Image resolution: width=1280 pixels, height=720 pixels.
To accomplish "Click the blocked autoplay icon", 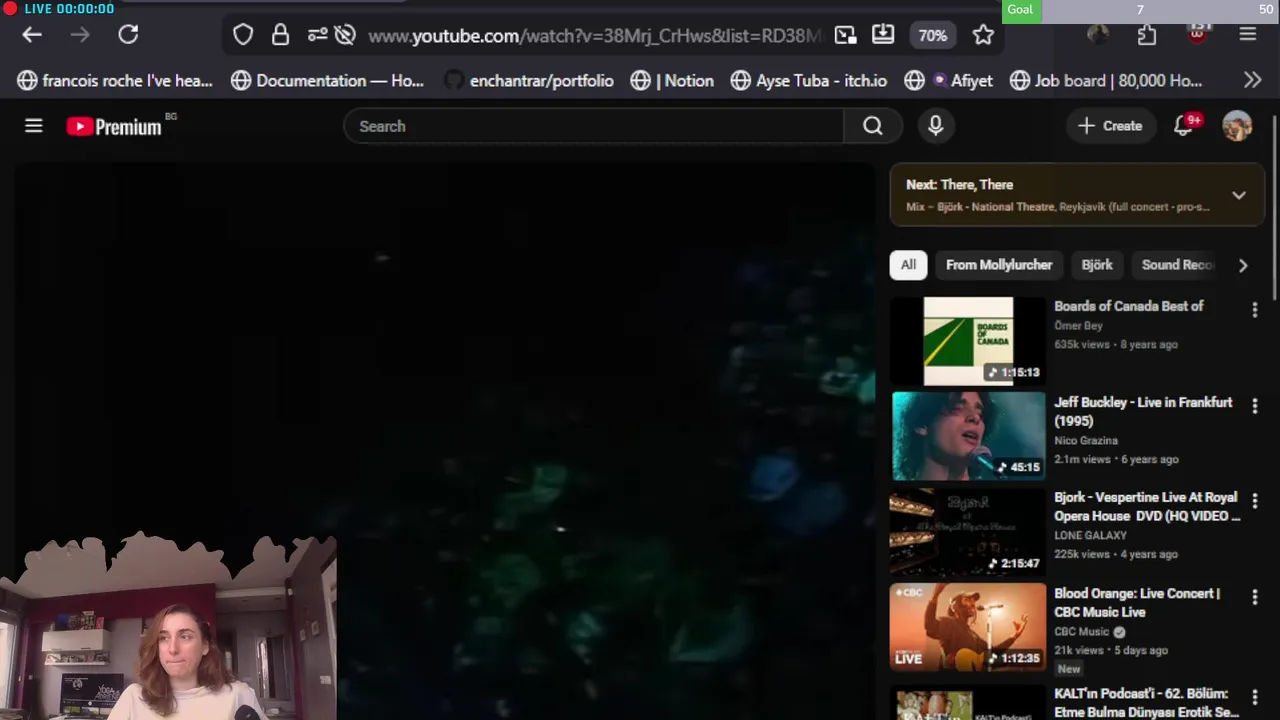I will (x=345, y=35).
